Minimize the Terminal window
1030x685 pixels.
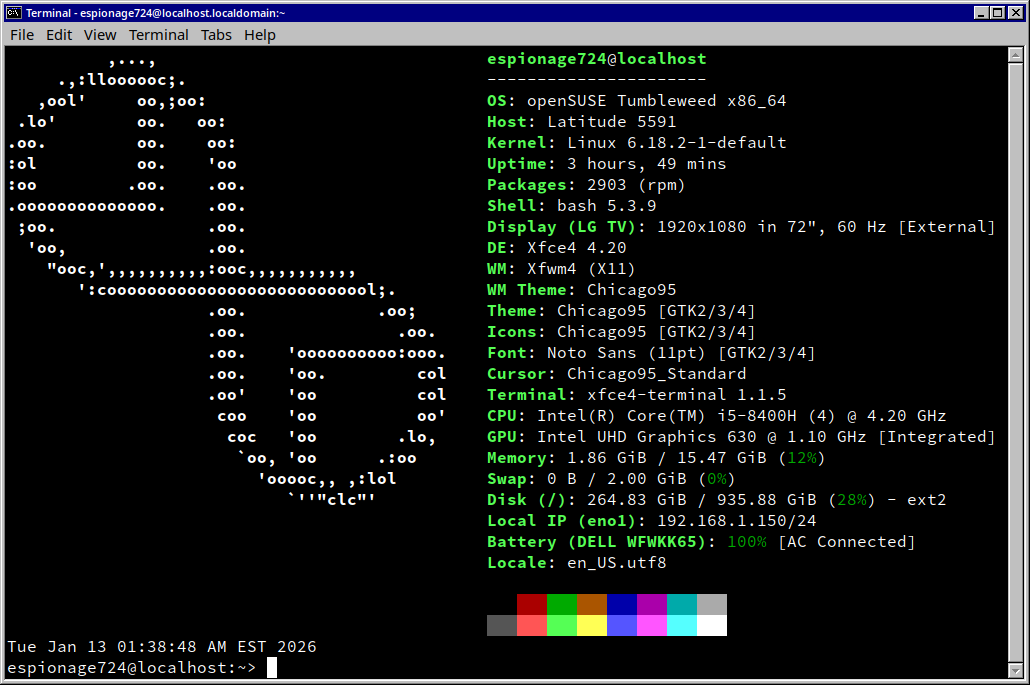pos(979,13)
